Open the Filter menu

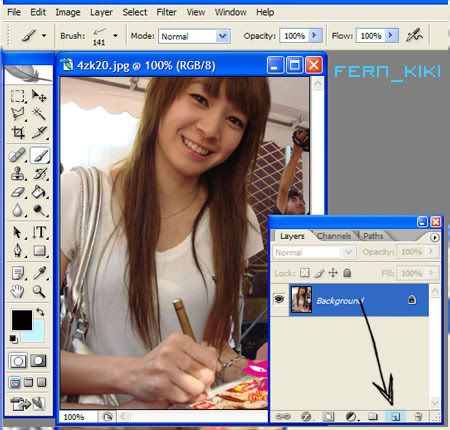(166, 12)
